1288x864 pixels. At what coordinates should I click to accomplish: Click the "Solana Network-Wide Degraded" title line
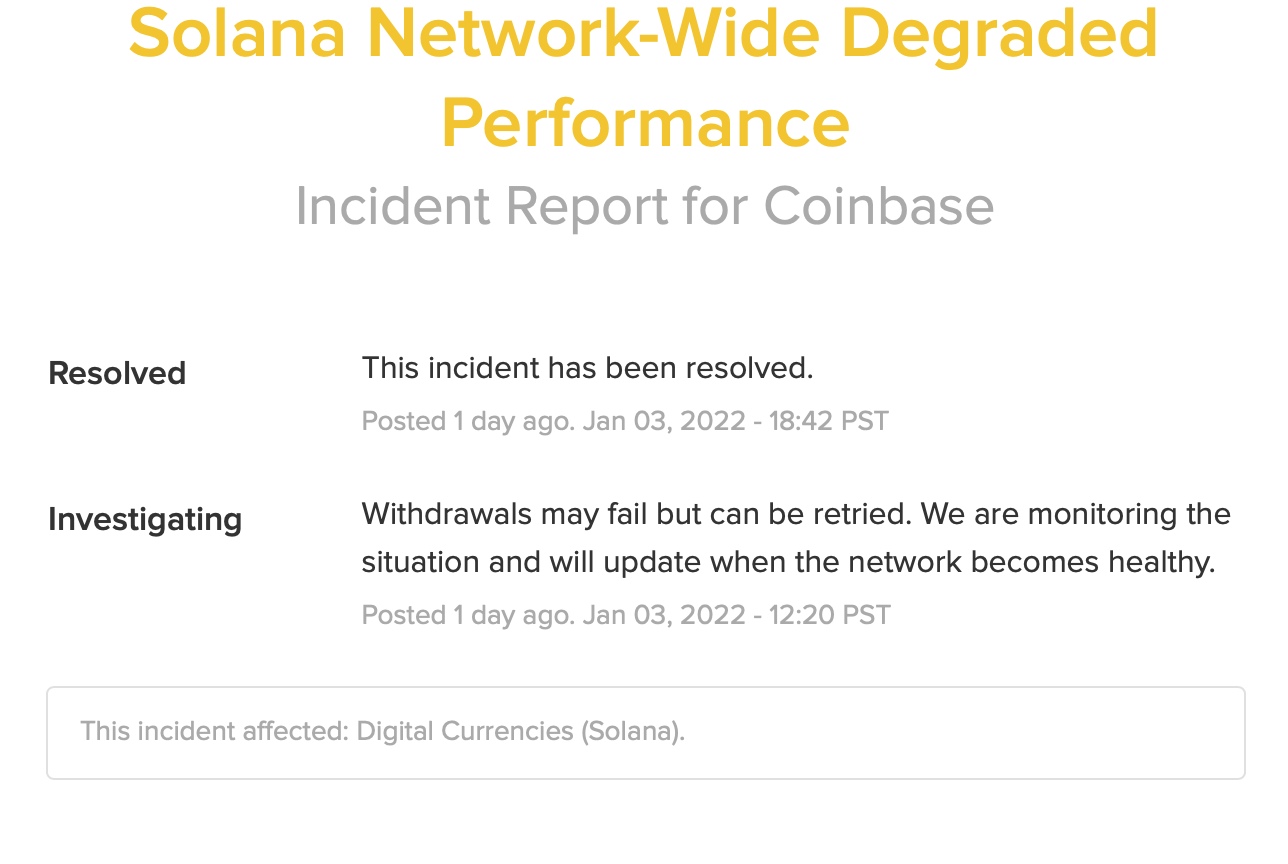(x=643, y=32)
